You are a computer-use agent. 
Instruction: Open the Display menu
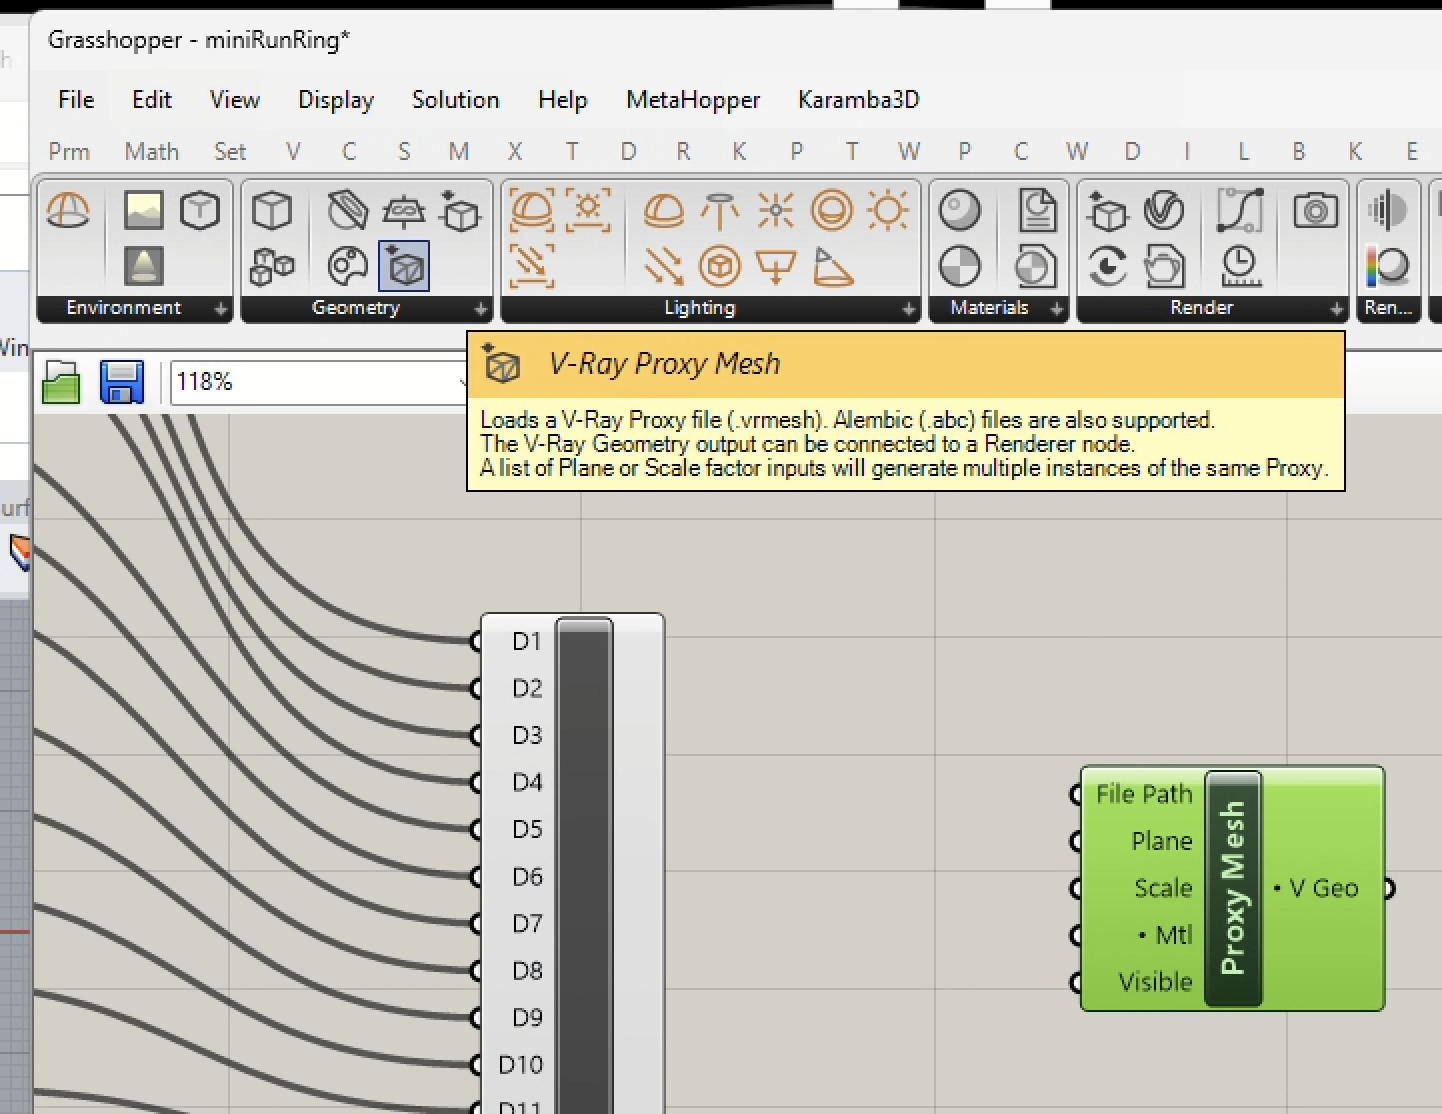click(x=336, y=100)
